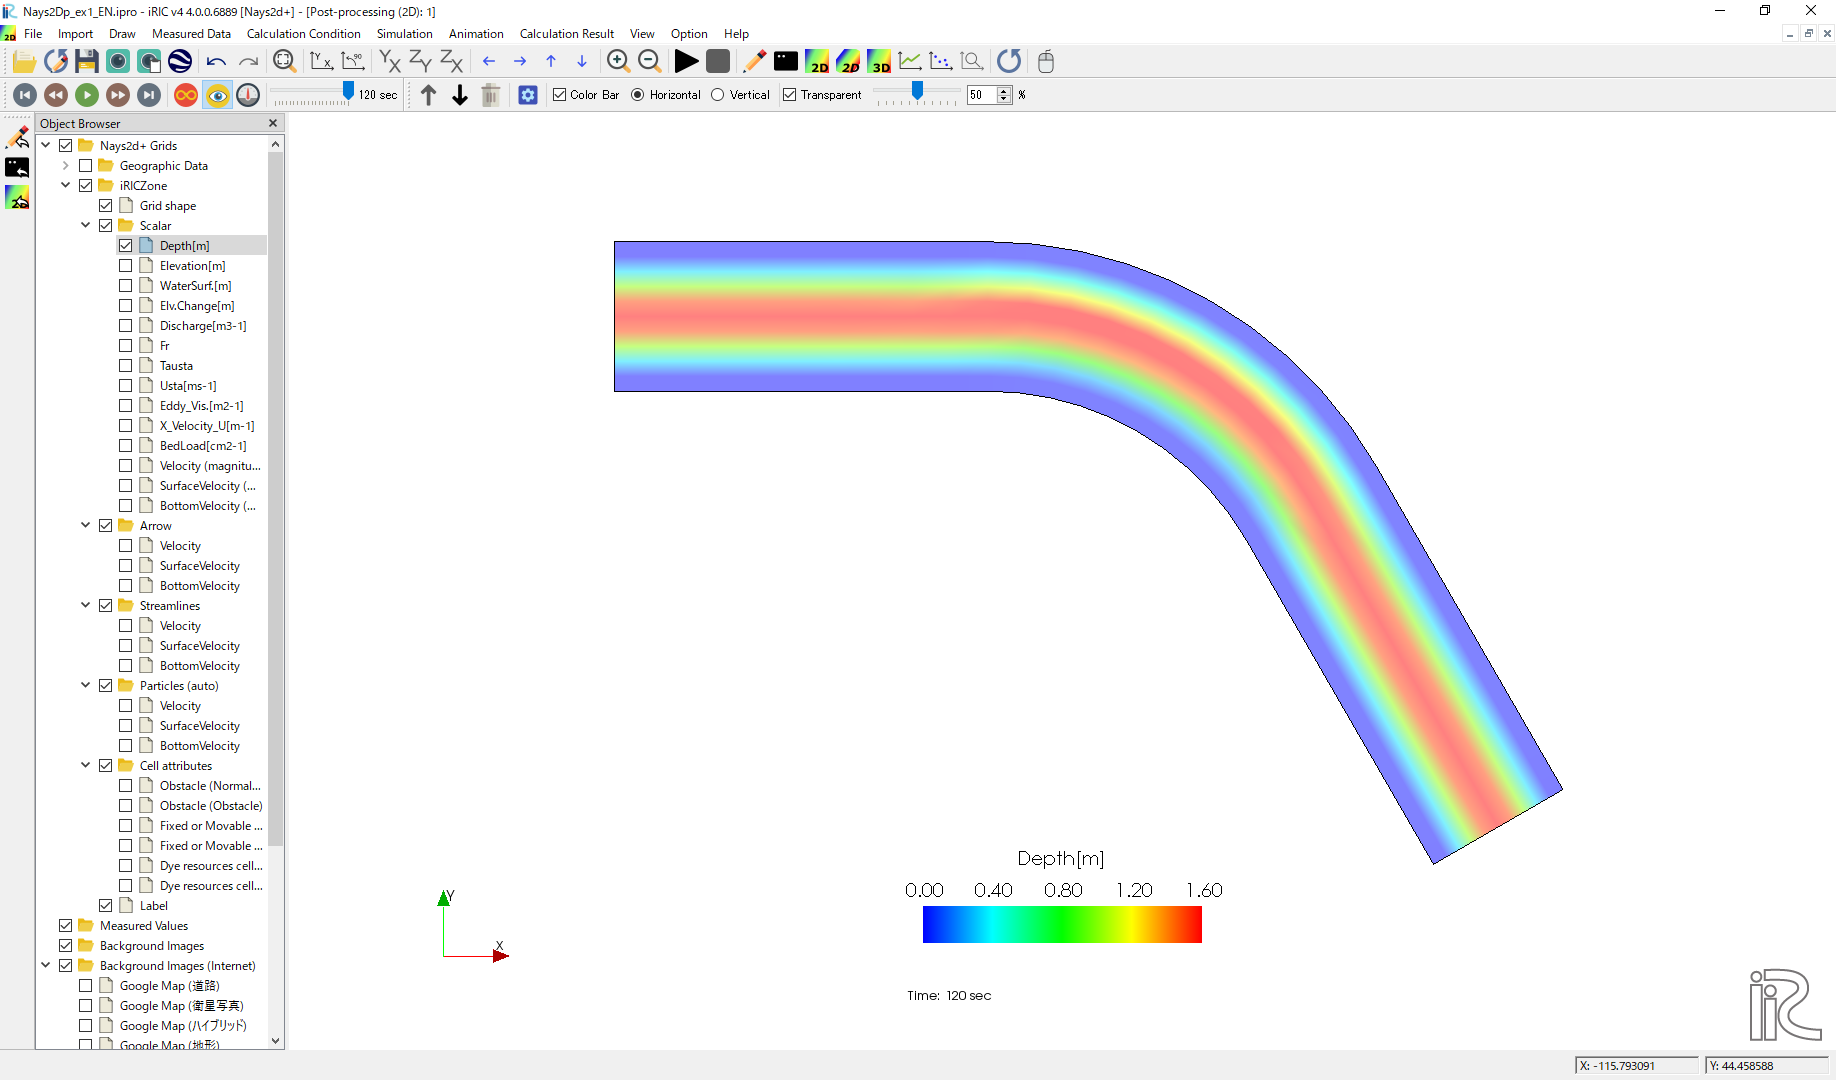Click the delete item trash icon
Image resolution: width=1836 pixels, height=1080 pixels.
point(491,95)
